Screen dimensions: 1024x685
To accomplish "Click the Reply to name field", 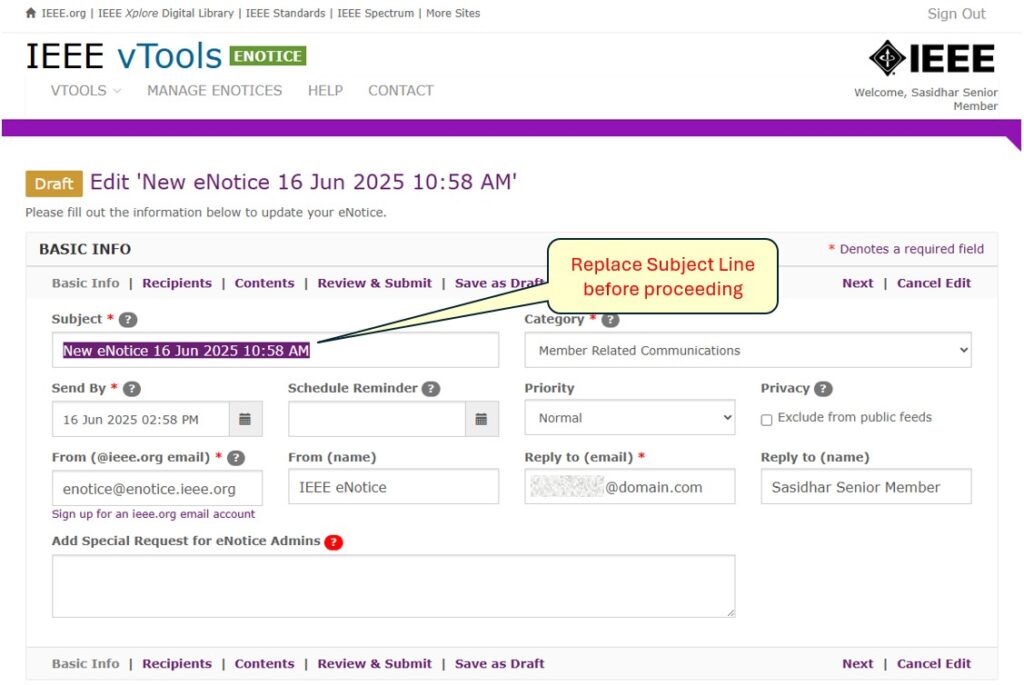I will click(866, 486).
